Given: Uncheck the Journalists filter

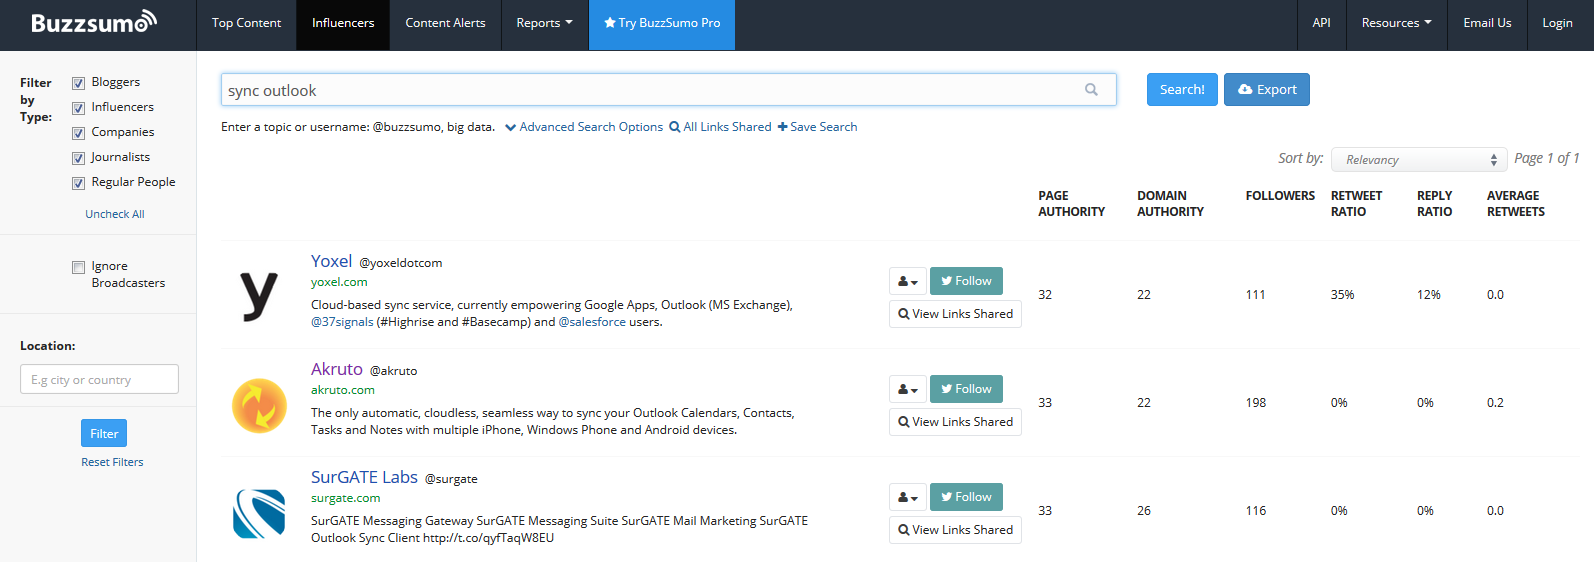Looking at the screenshot, I should pyautogui.click(x=78, y=158).
